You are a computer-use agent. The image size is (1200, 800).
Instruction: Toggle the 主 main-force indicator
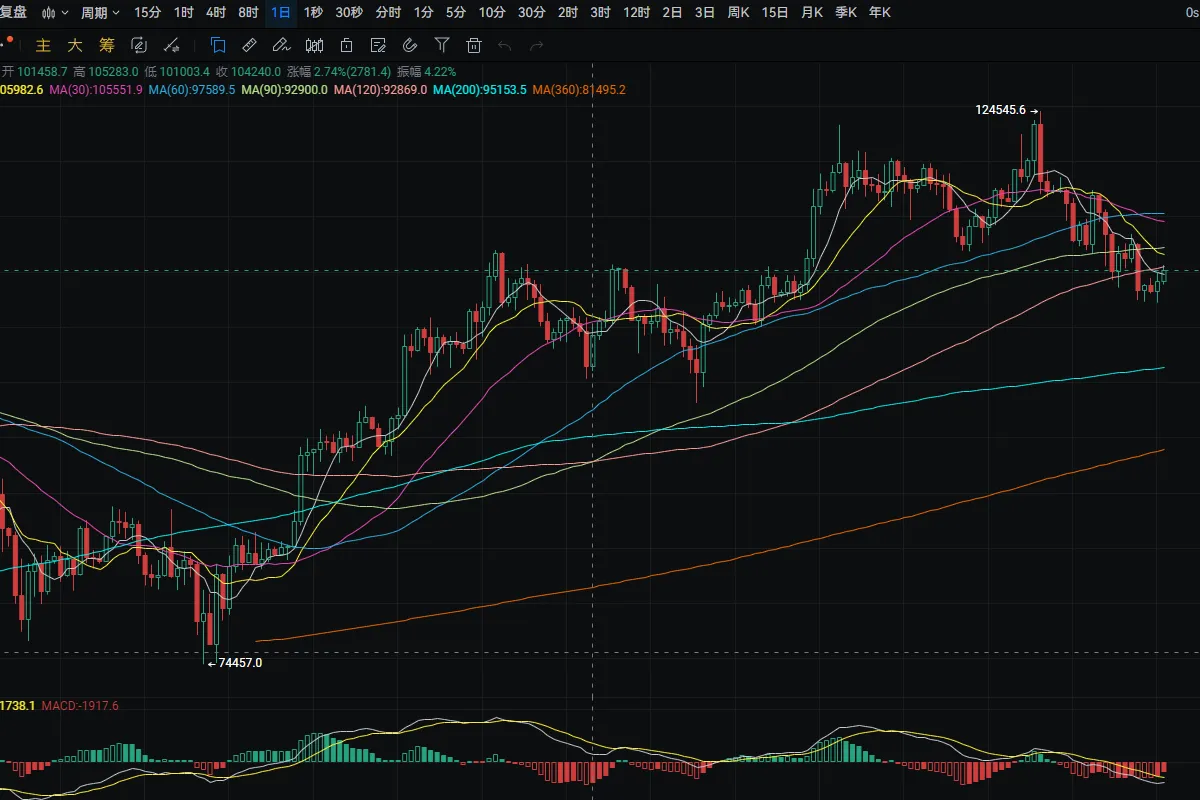[x=43, y=46]
